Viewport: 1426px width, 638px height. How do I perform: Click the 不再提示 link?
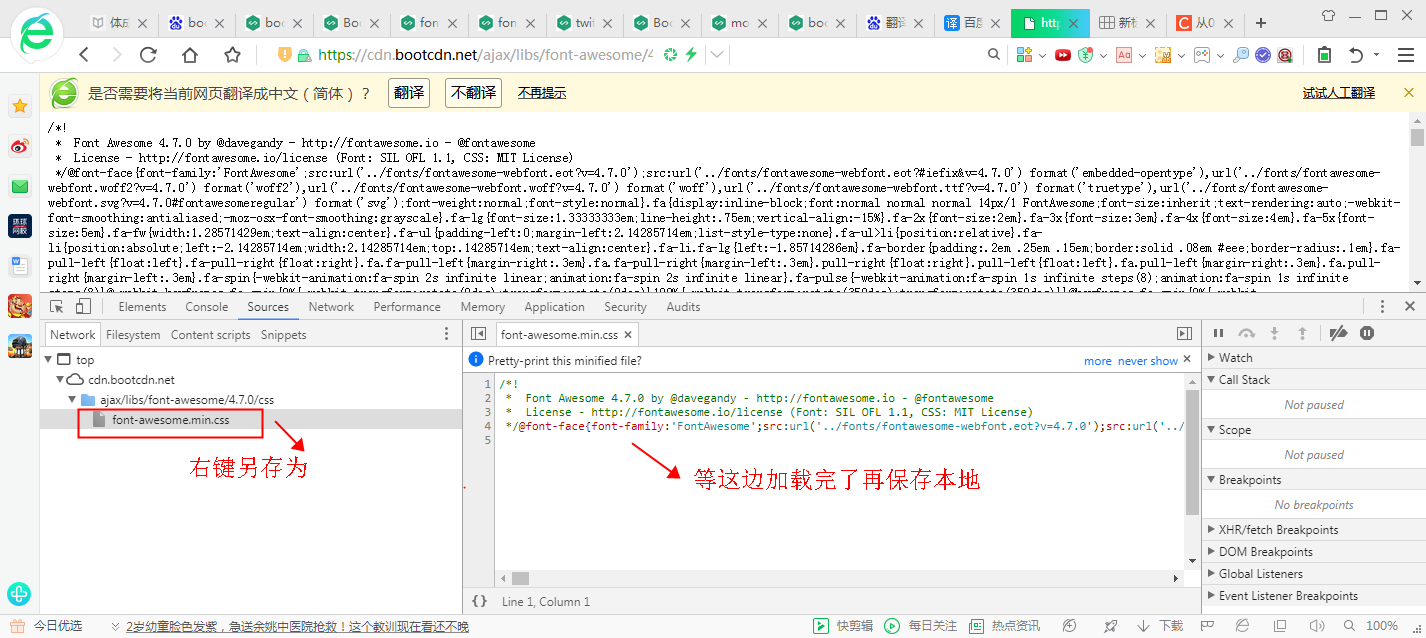(x=542, y=93)
